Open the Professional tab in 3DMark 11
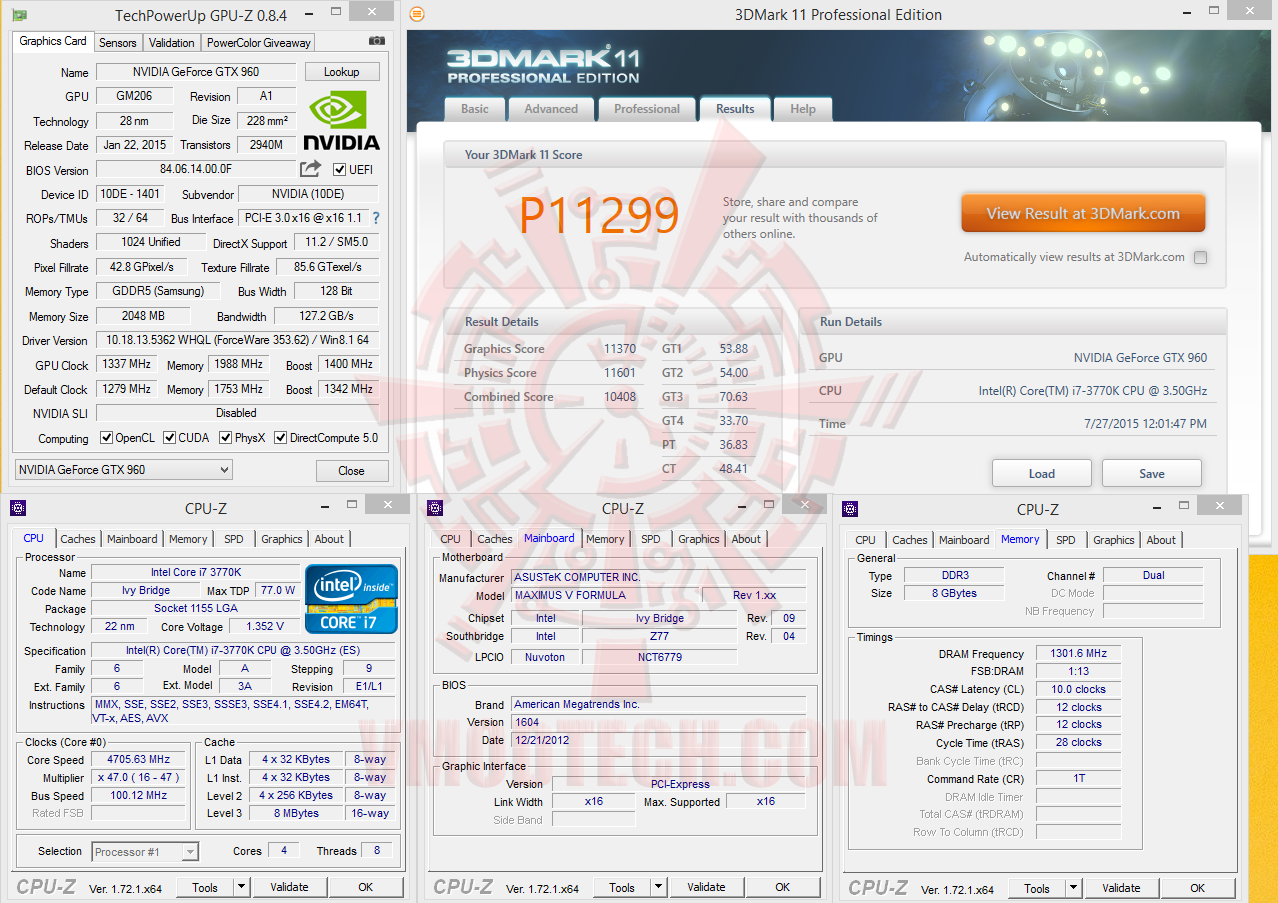 (647, 109)
